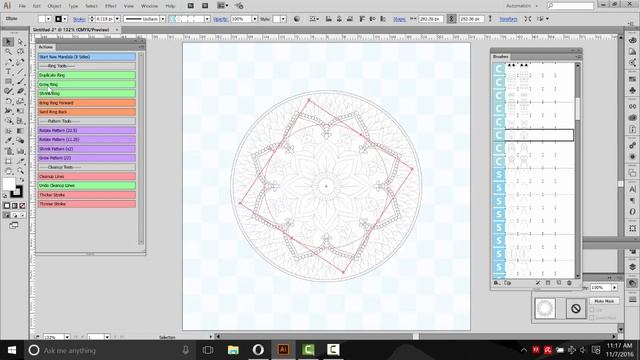This screenshot has width=640, height=360.
Task: Click the Cortana Ask me anything box
Action: click(x=111, y=350)
